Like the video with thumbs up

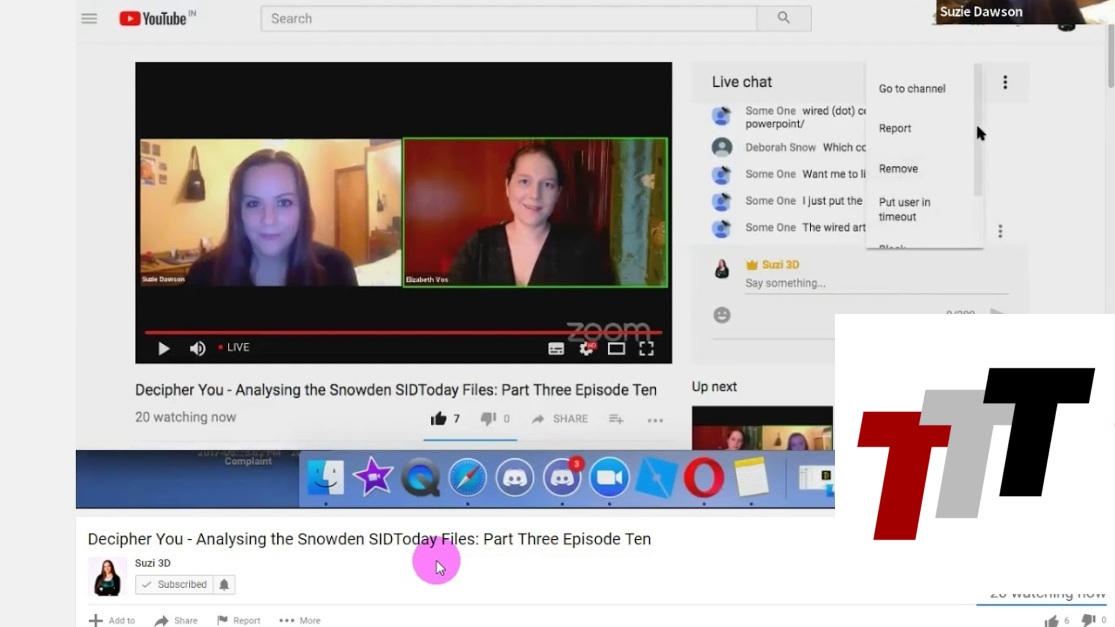click(x=439, y=419)
